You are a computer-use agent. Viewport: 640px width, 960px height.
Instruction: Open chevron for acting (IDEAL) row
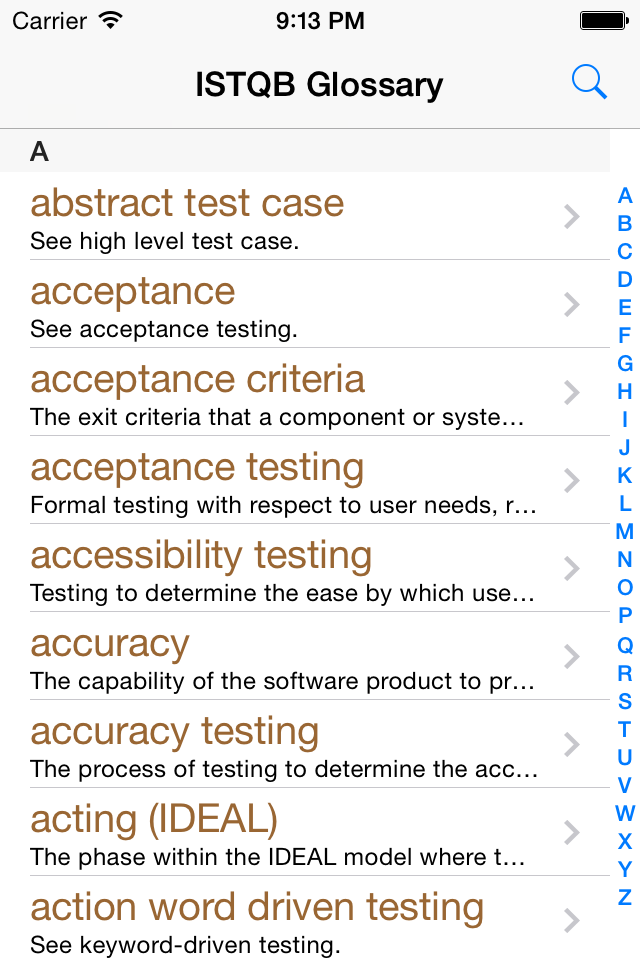coord(571,833)
